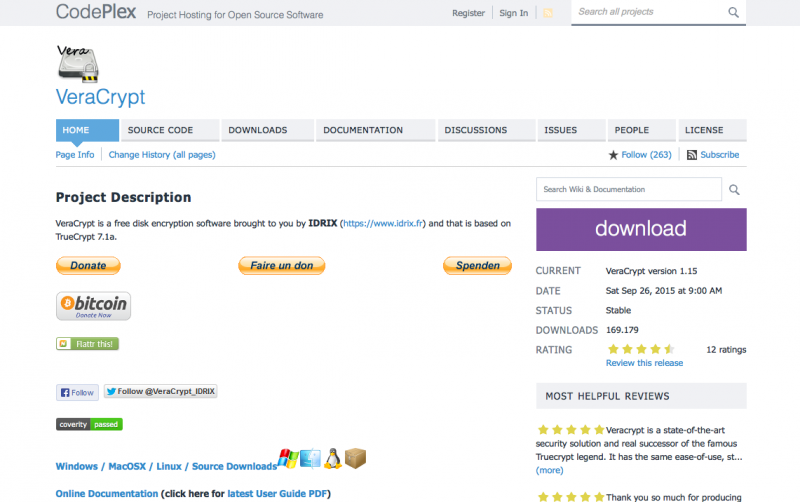Open Review this release link
Screen dimensions: 800x502
(644, 363)
